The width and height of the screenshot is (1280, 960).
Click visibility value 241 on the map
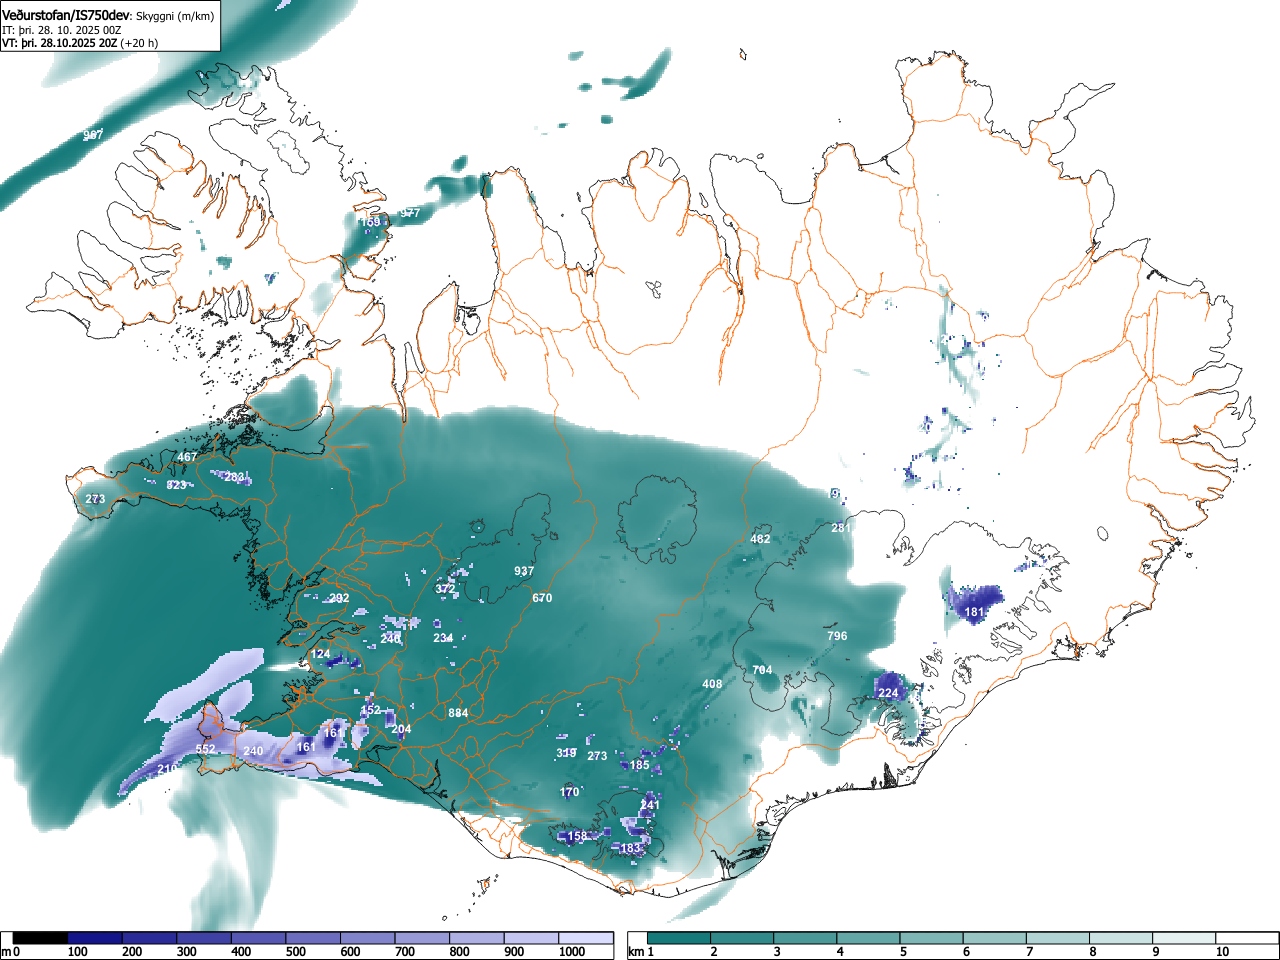650,805
